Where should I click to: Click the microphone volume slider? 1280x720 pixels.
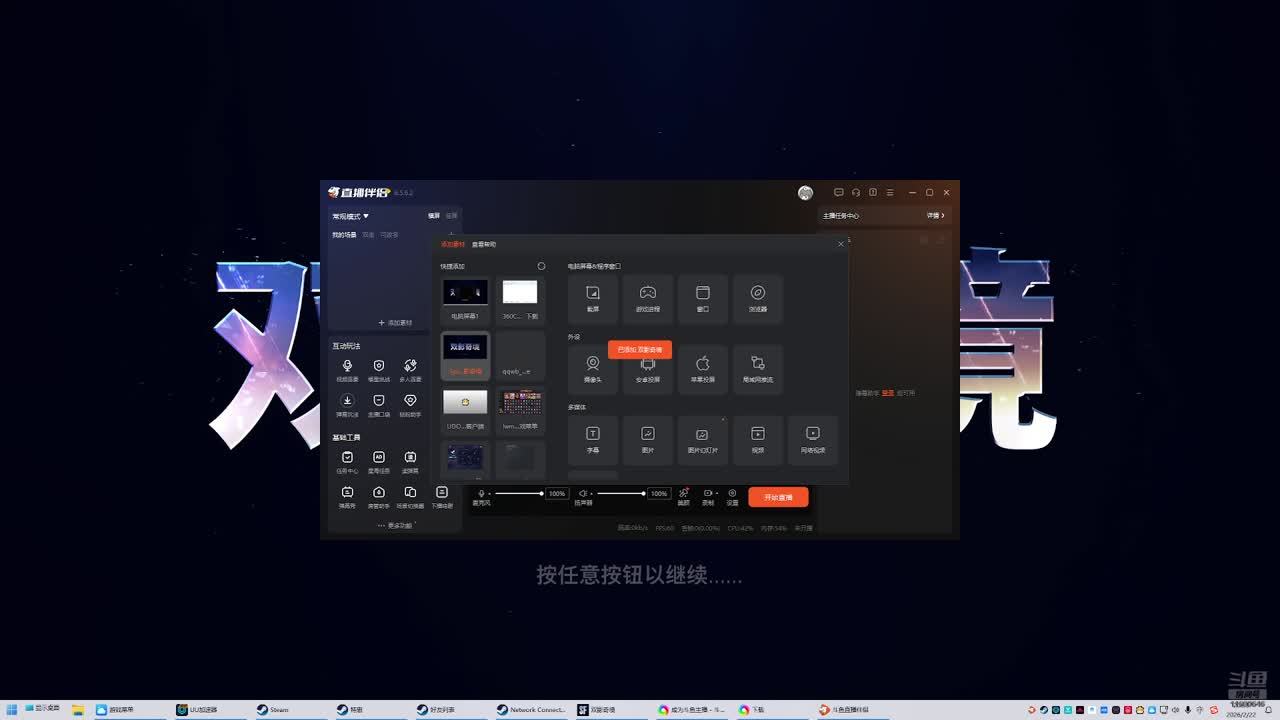click(518, 493)
